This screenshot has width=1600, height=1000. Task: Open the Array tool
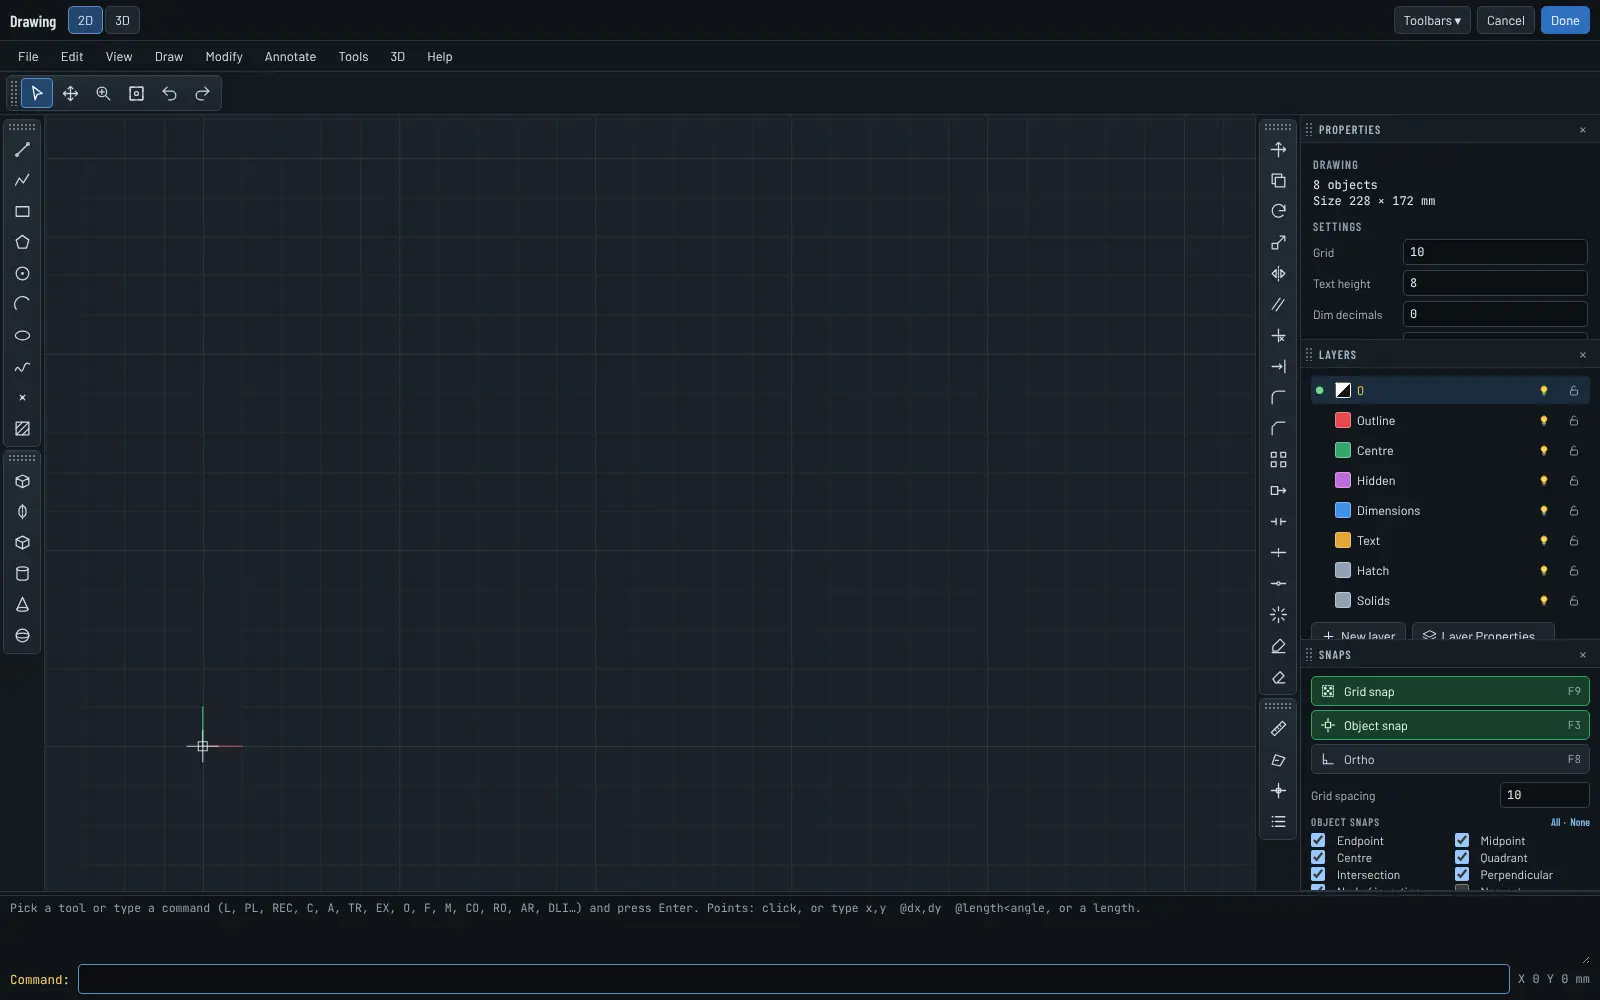point(1278,460)
